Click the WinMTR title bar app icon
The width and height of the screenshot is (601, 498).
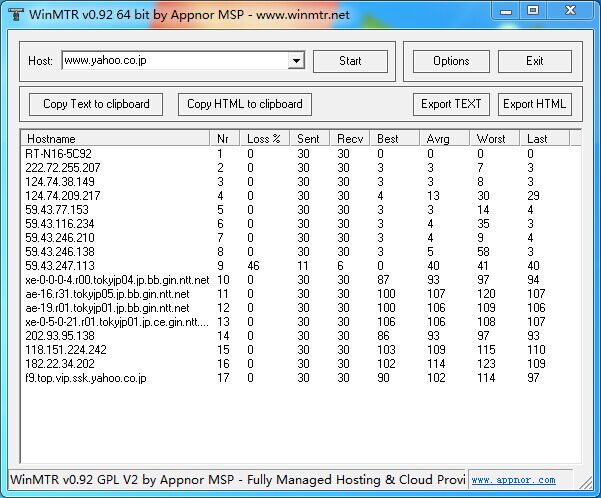coord(16,14)
